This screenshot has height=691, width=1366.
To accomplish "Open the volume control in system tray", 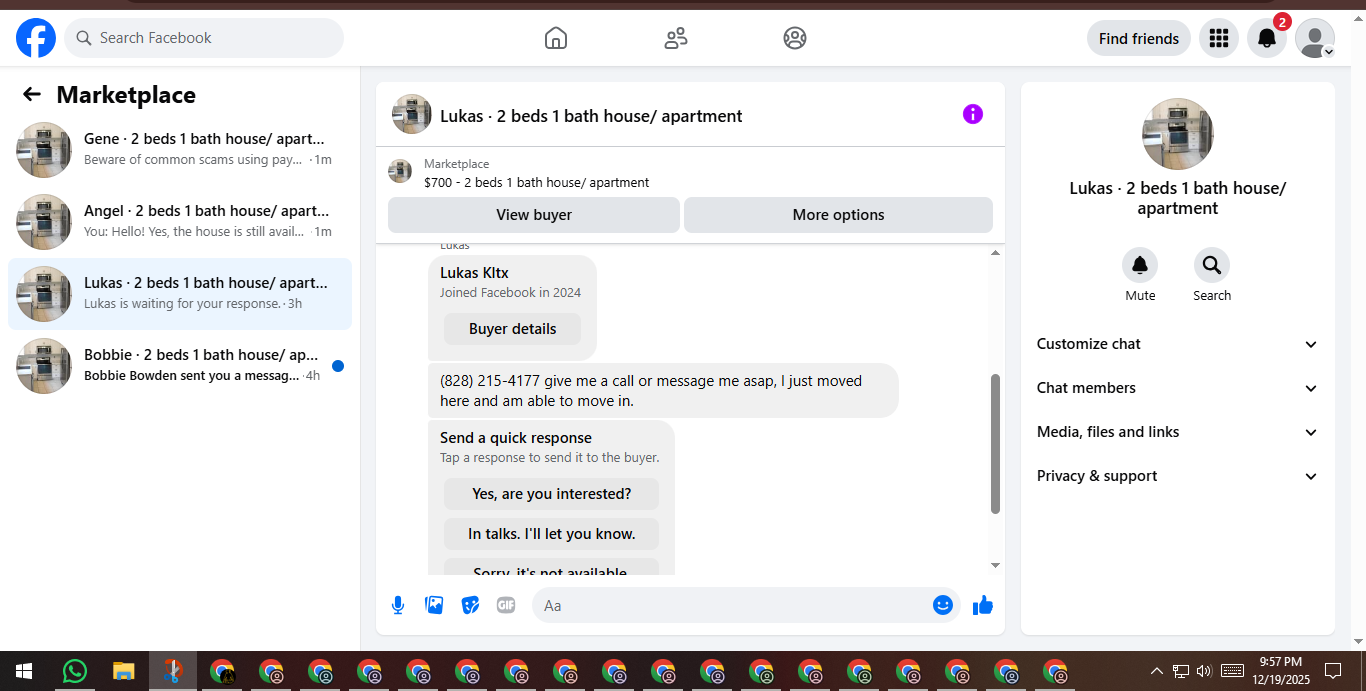I will (x=1204, y=671).
